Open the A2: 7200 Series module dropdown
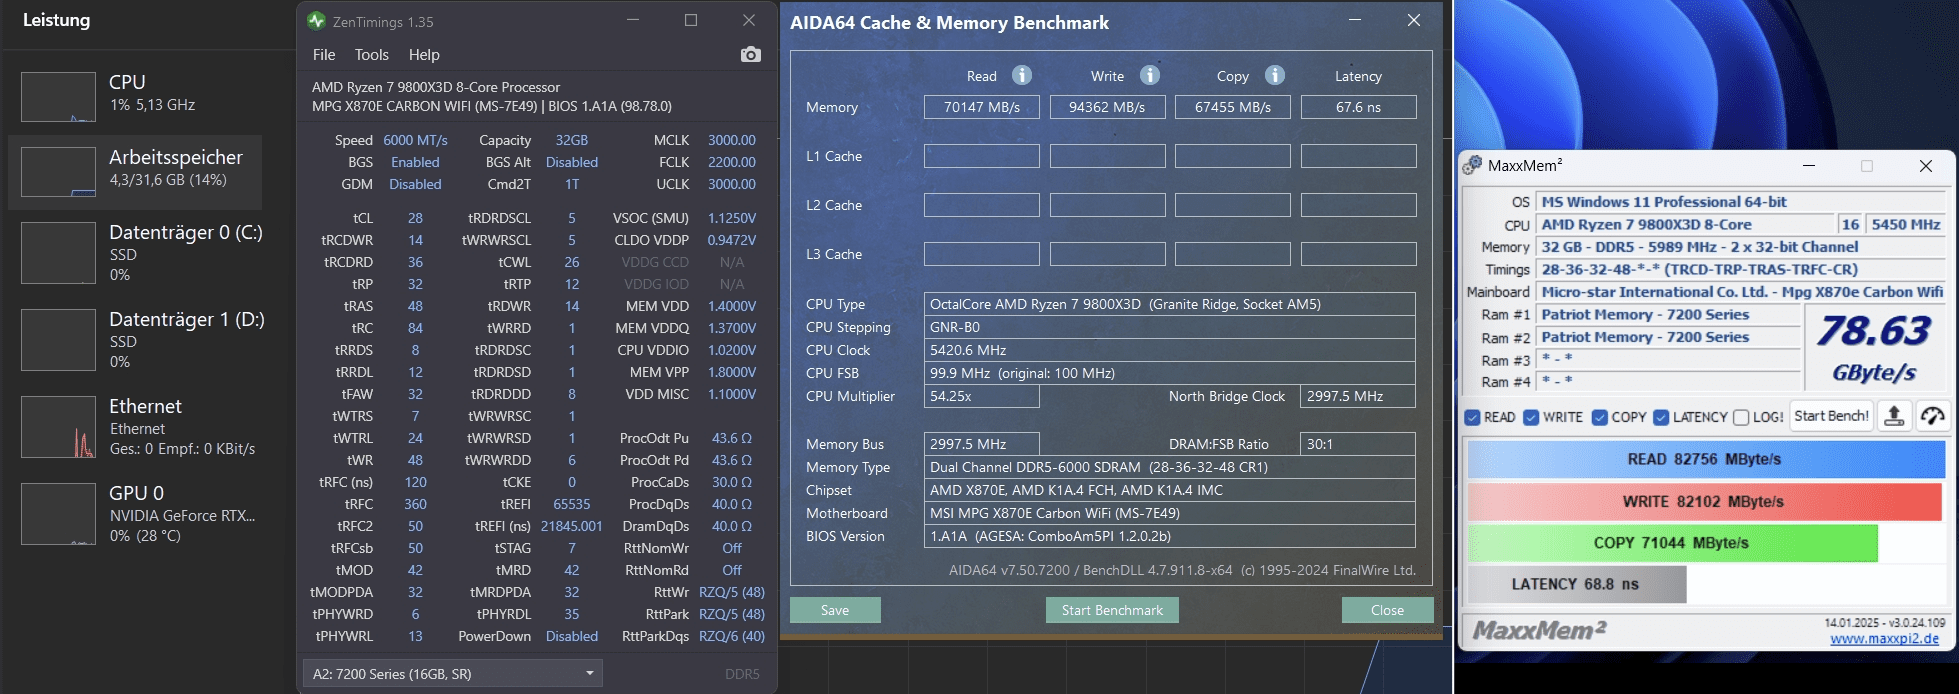 click(452, 674)
